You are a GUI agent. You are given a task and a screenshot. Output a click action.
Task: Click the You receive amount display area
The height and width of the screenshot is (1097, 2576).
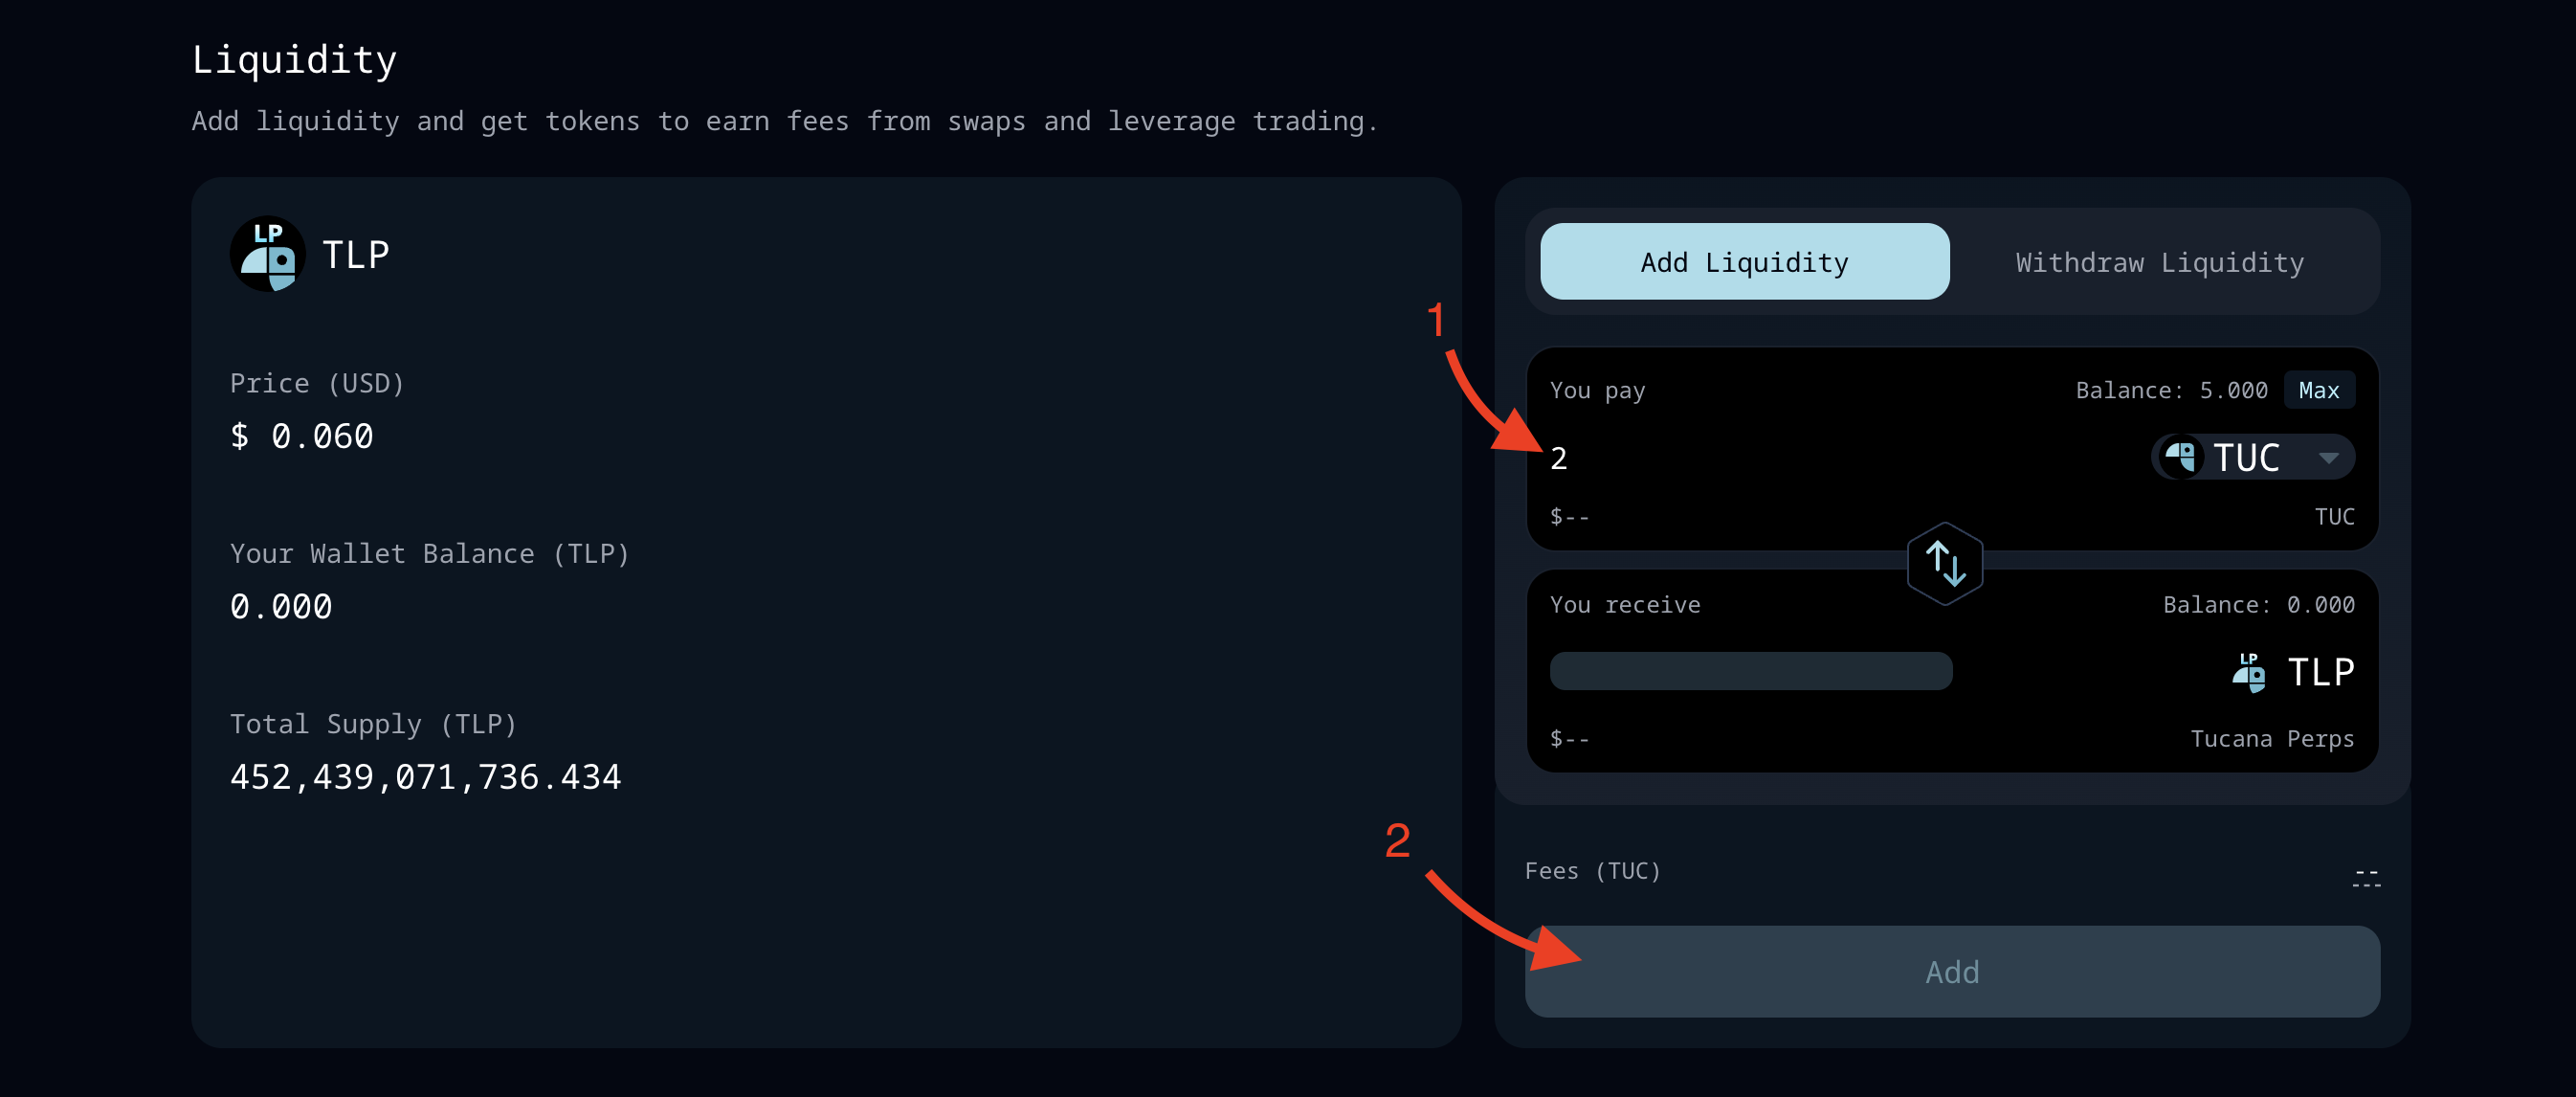click(1749, 672)
